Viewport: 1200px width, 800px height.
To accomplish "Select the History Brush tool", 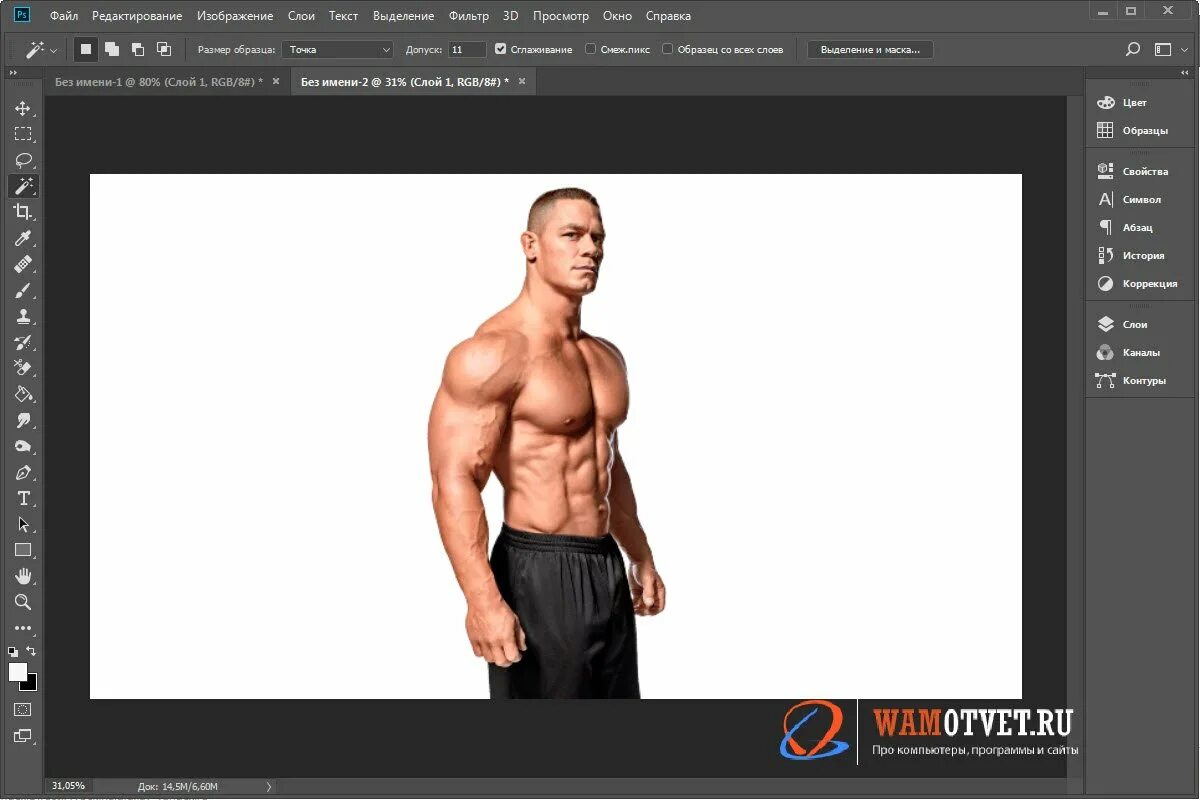I will (23, 342).
